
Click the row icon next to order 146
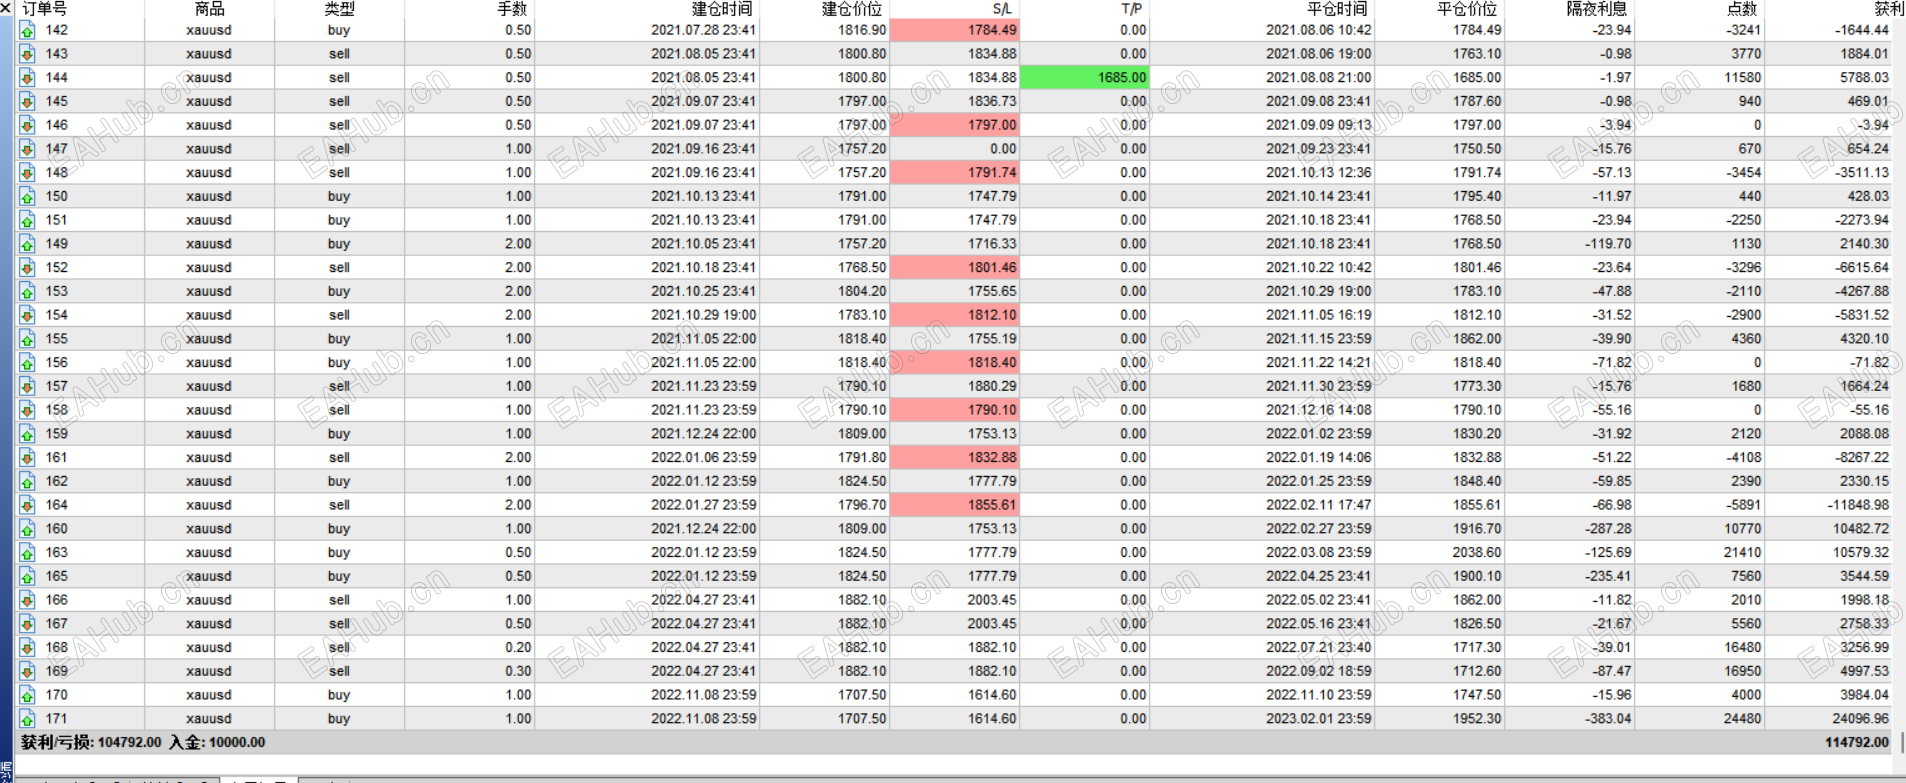pyautogui.click(x=27, y=125)
